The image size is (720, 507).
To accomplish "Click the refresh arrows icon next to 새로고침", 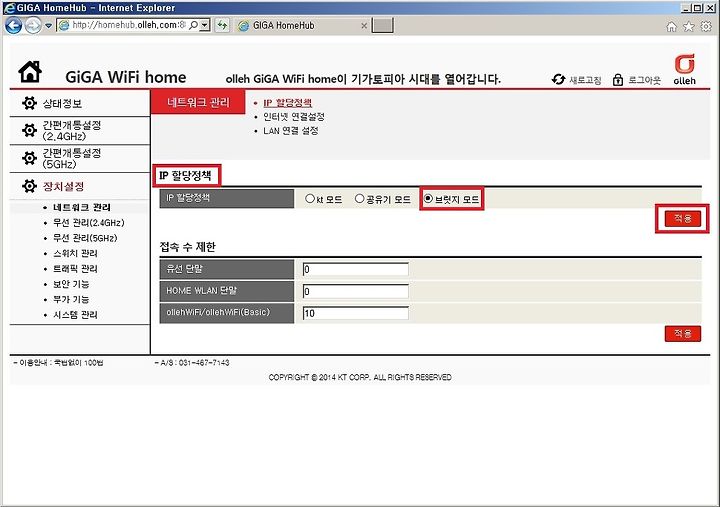I will pyautogui.click(x=558, y=79).
